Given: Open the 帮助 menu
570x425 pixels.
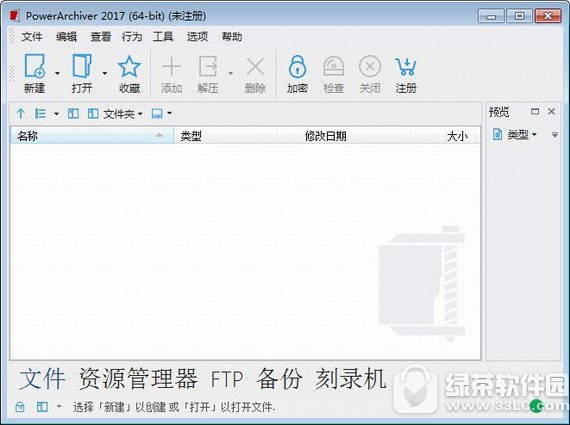Looking at the screenshot, I should 232,36.
